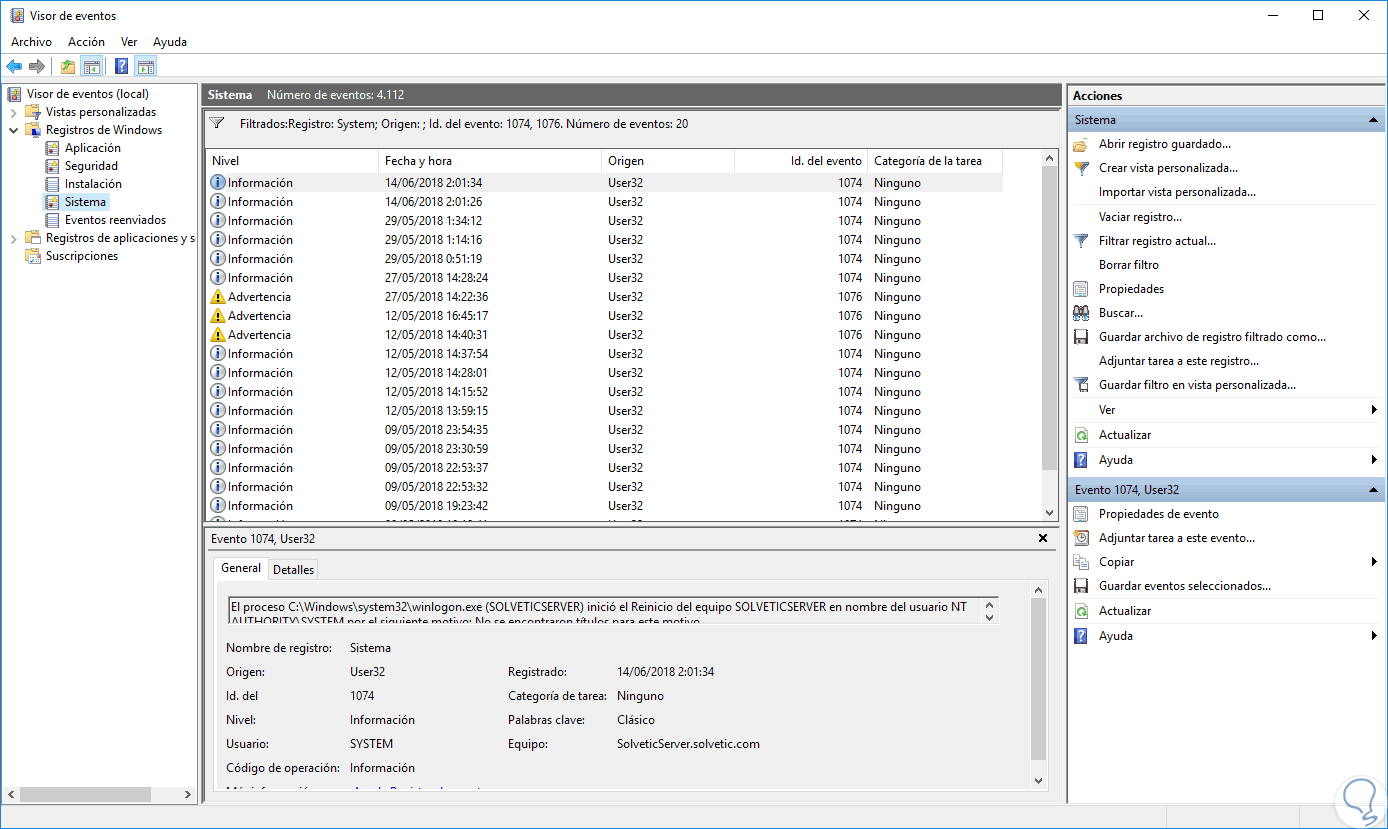Click the funnel icon for Filtrar registro actual
Image resolution: width=1388 pixels, height=829 pixels.
[1081, 241]
